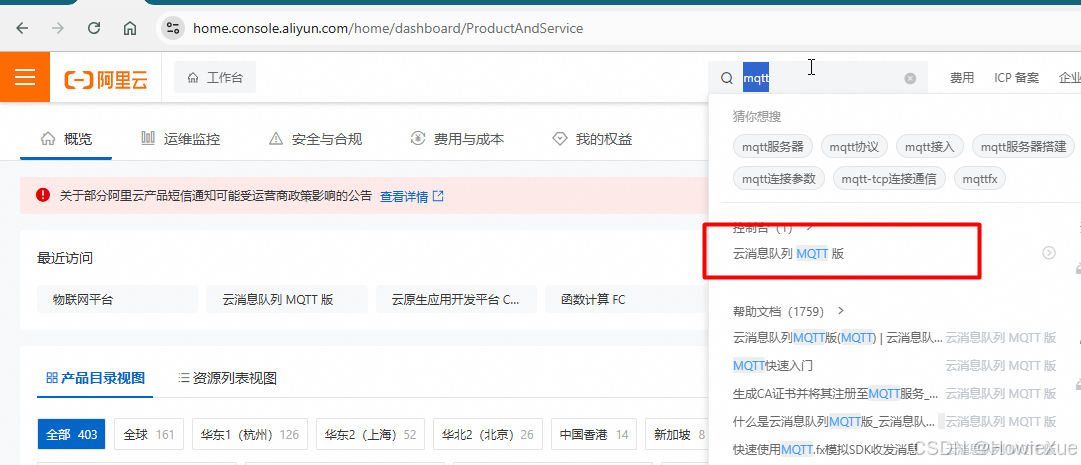The image size is (1081, 465).
Task: Switch to the 我的权益 tab
Action: click(592, 139)
